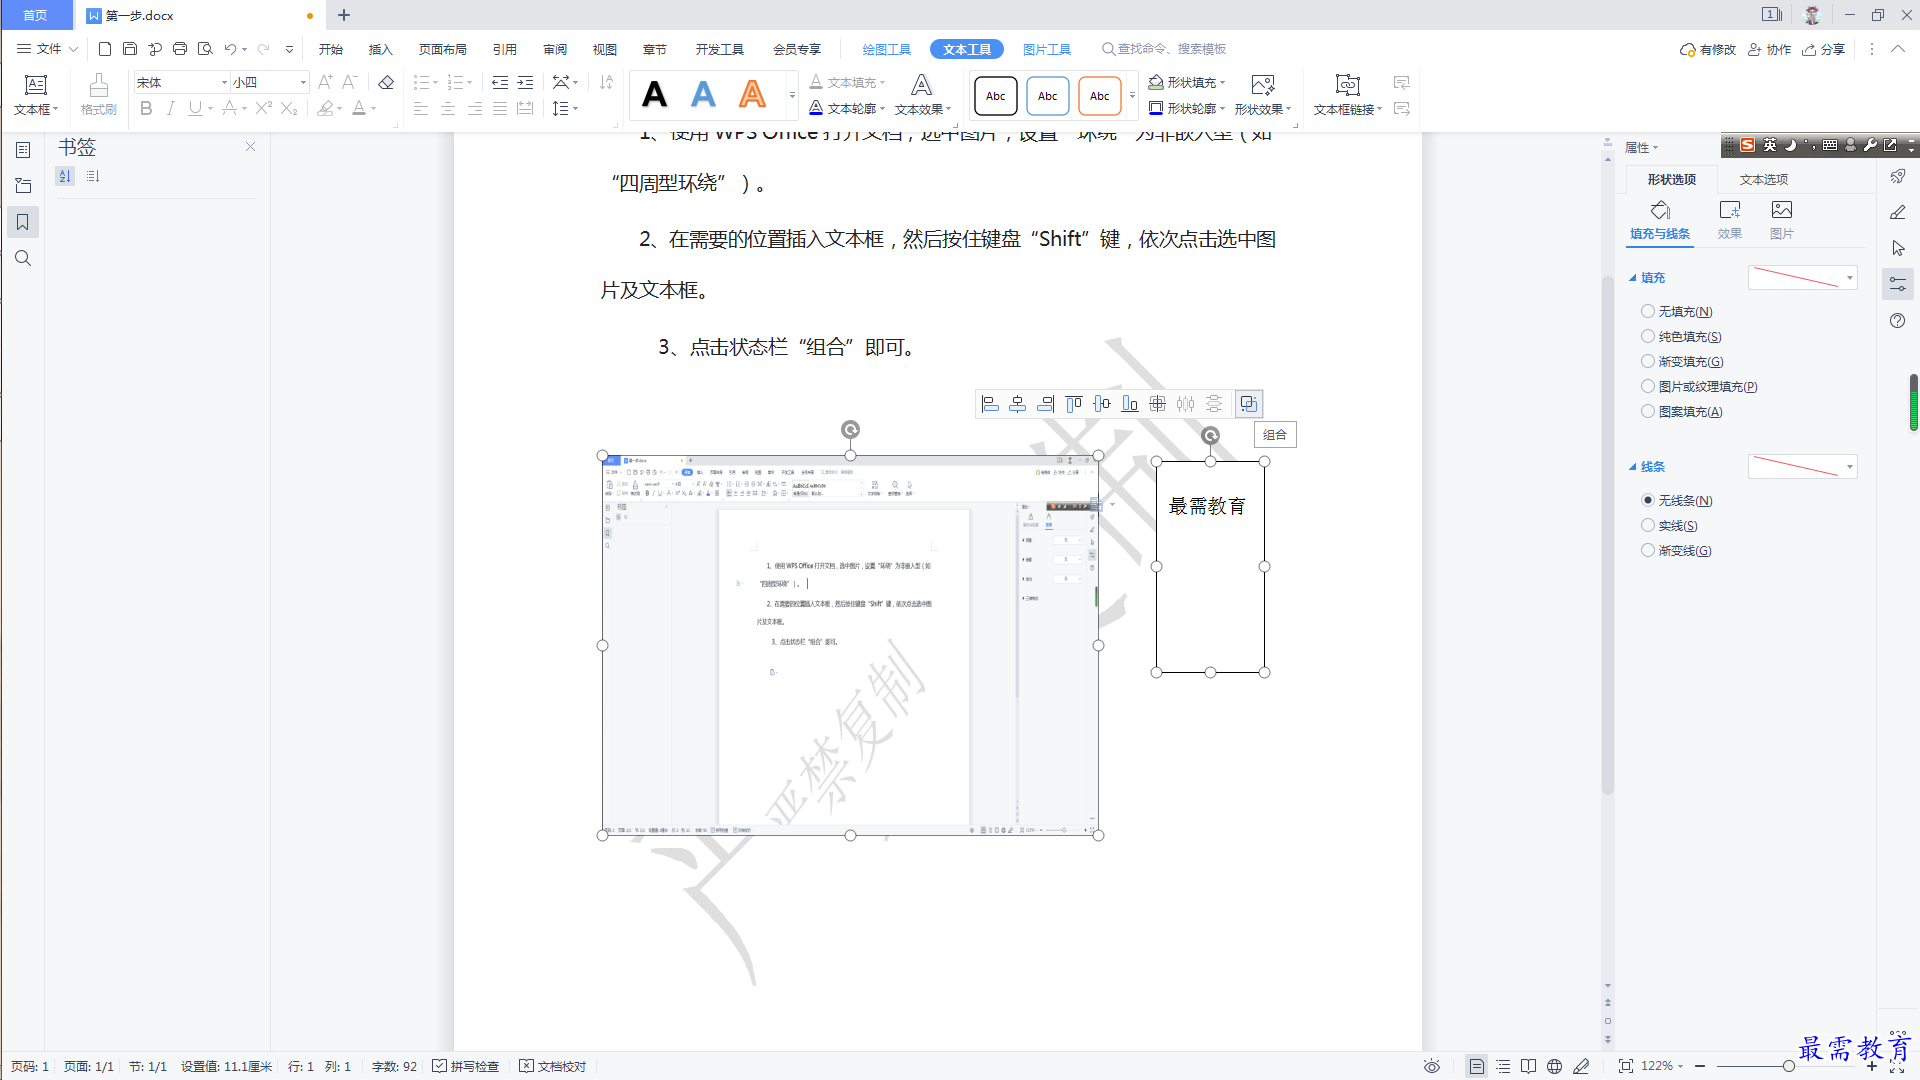Select No fill (无填充) radio button
This screenshot has width=1920, height=1080.
click(x=1648, y=312)
